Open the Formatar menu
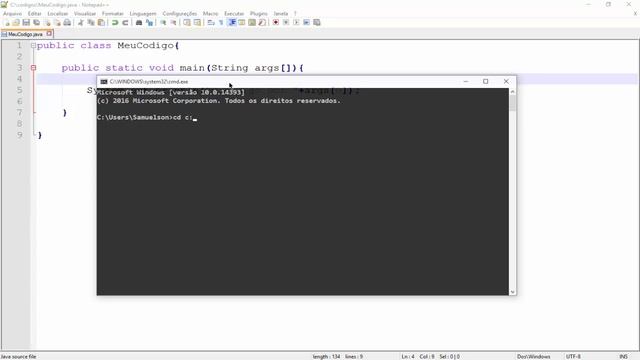The image size is (640, 360). click(x=113, y=13)
